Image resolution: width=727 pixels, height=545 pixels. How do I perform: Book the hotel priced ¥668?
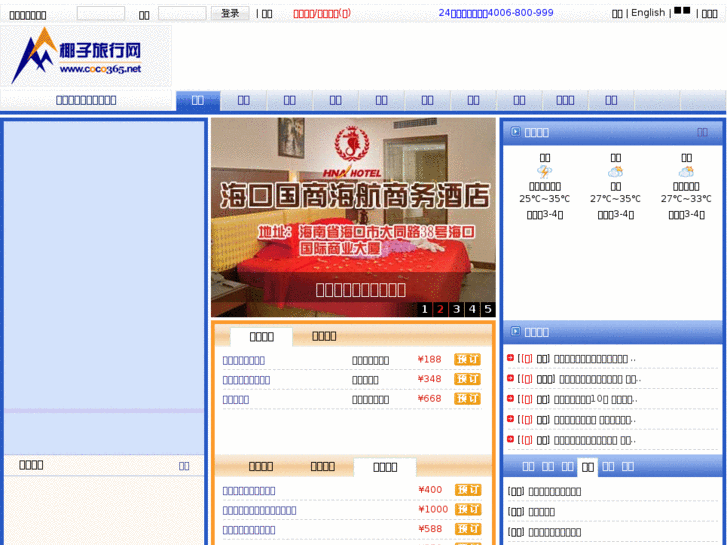click(467, 398)
